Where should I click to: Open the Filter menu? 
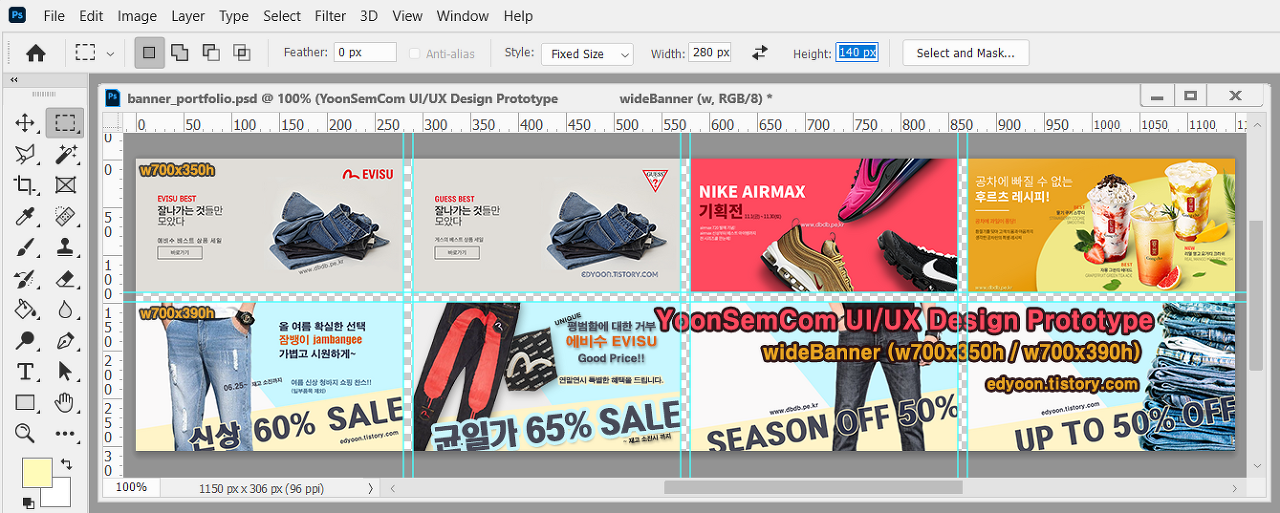point(329,16)
